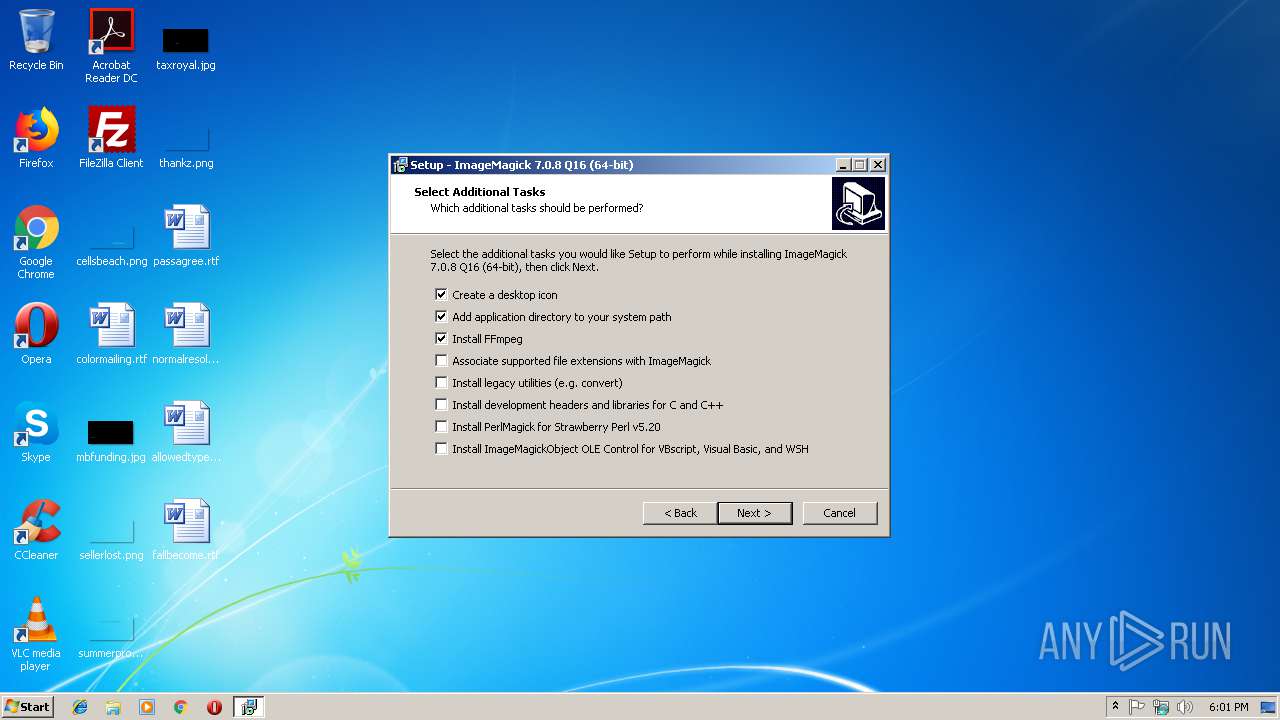Image resolution: width=1280 pixels, height=720 pixels.
Task: Open Internet Explorer from the taskbar
Action: point(80,707)
